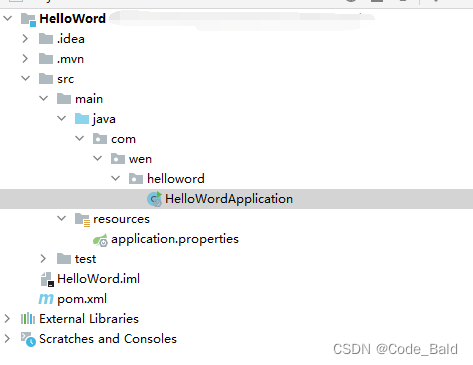This screenshot has width=473, height=365.
Task: Select the src folder name
Action: (x=66, y=79)
